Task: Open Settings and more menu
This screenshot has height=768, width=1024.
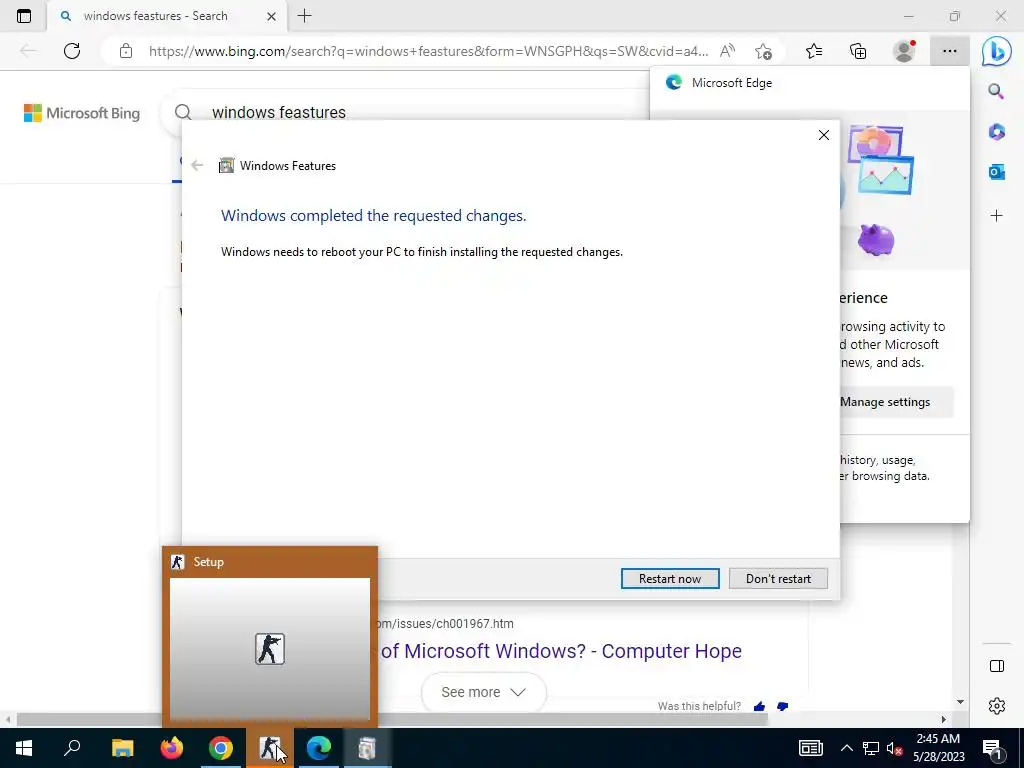Action: click(950, 51)
